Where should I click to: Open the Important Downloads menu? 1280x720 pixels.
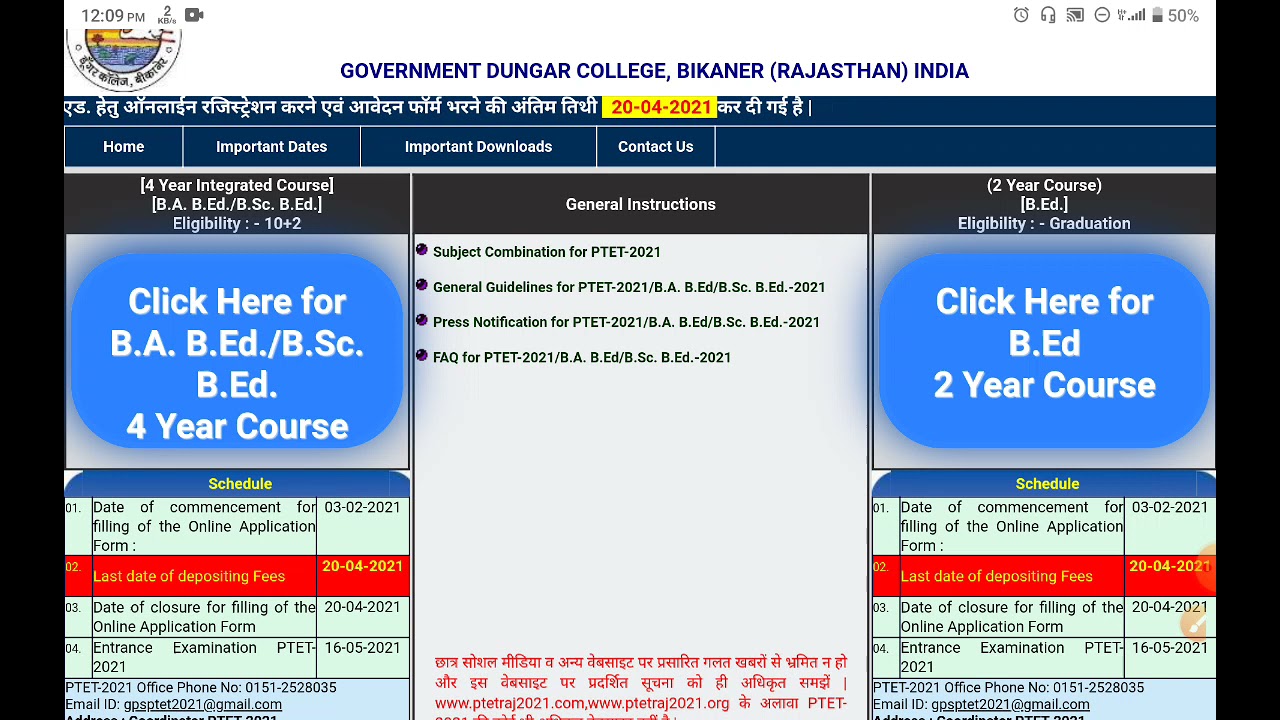point(478,147)
